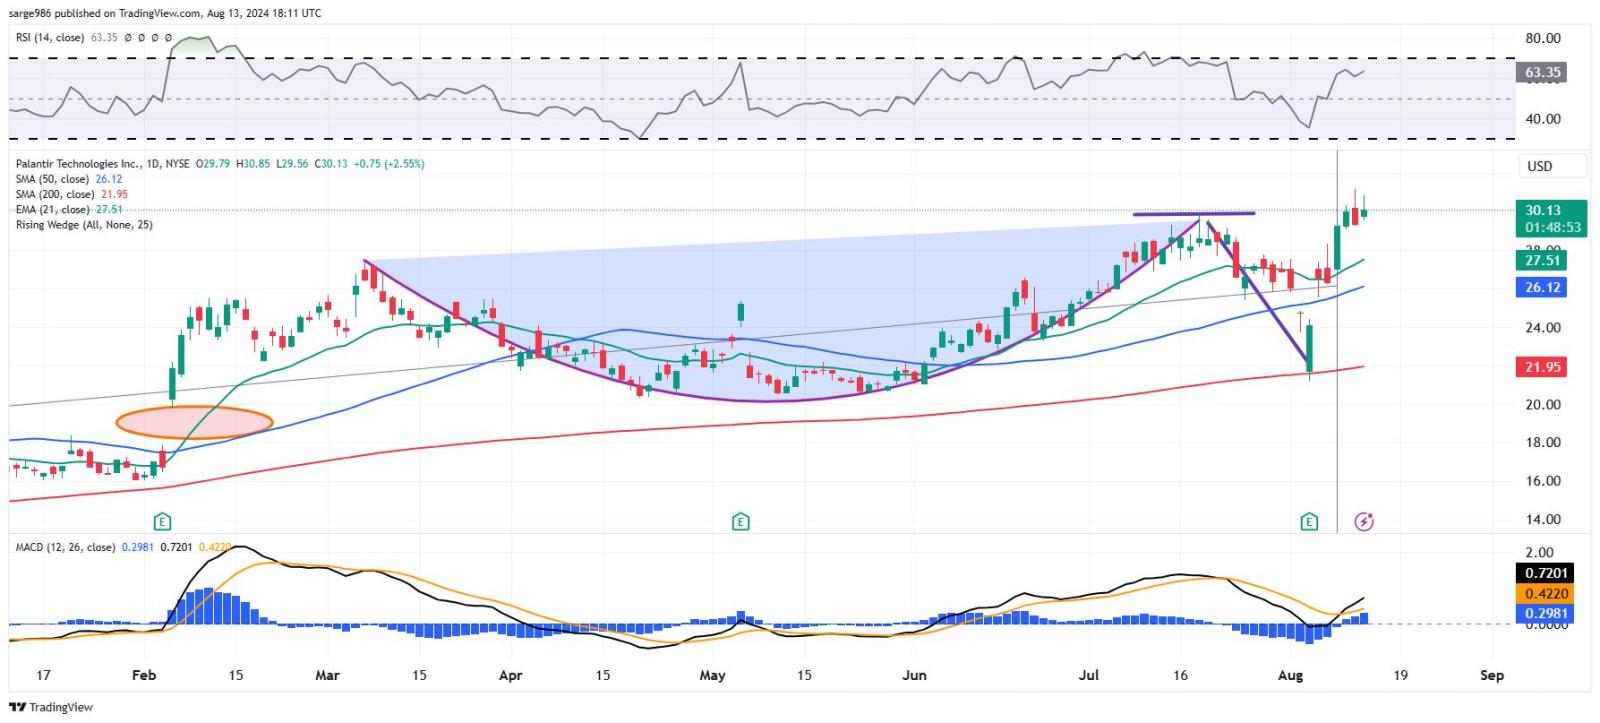Click the earnings E marker near February
The image size is (1600, 723).
pos(162,521)
